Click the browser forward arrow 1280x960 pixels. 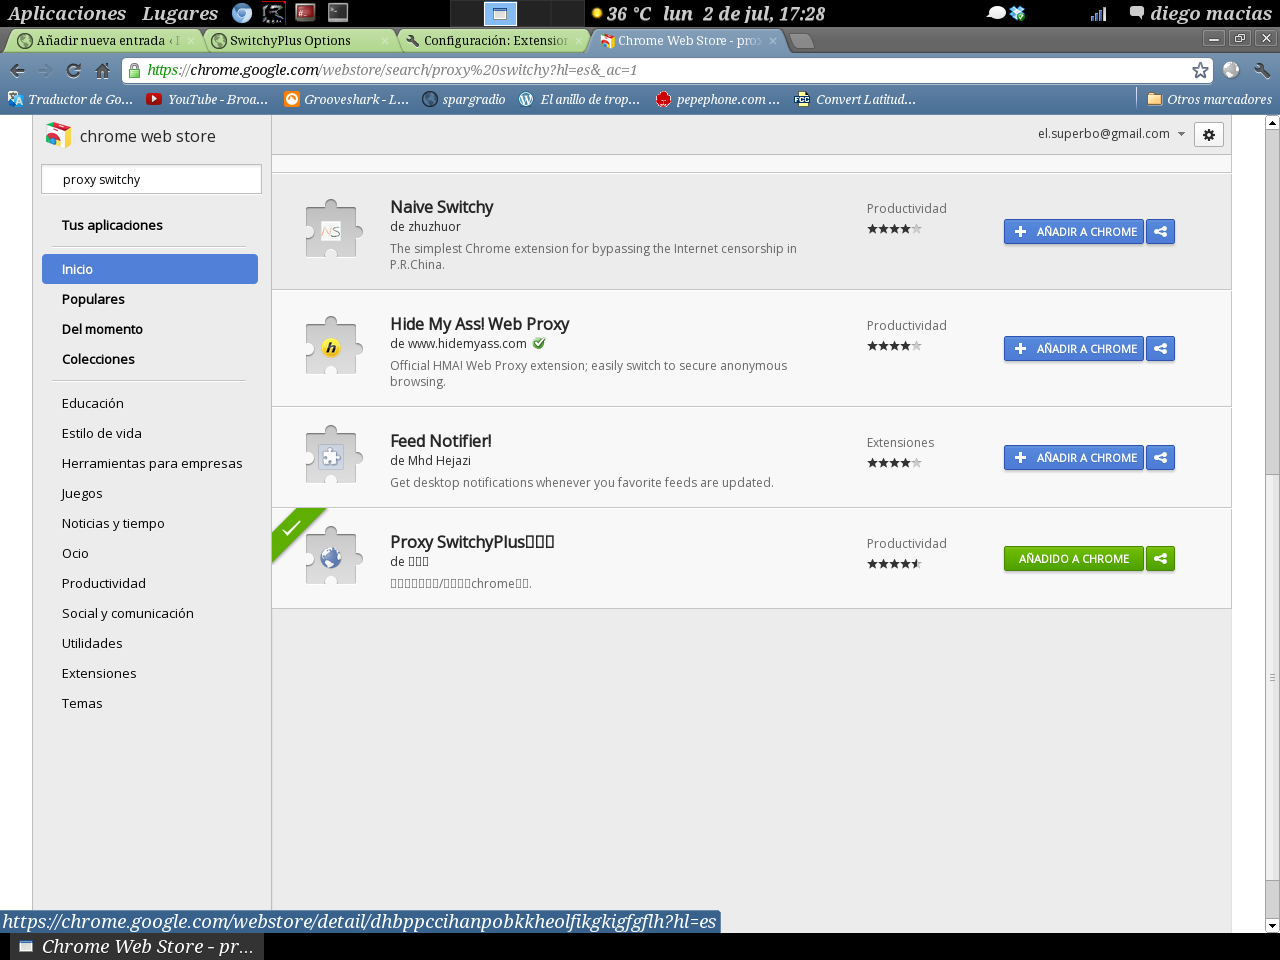(45, 70)
